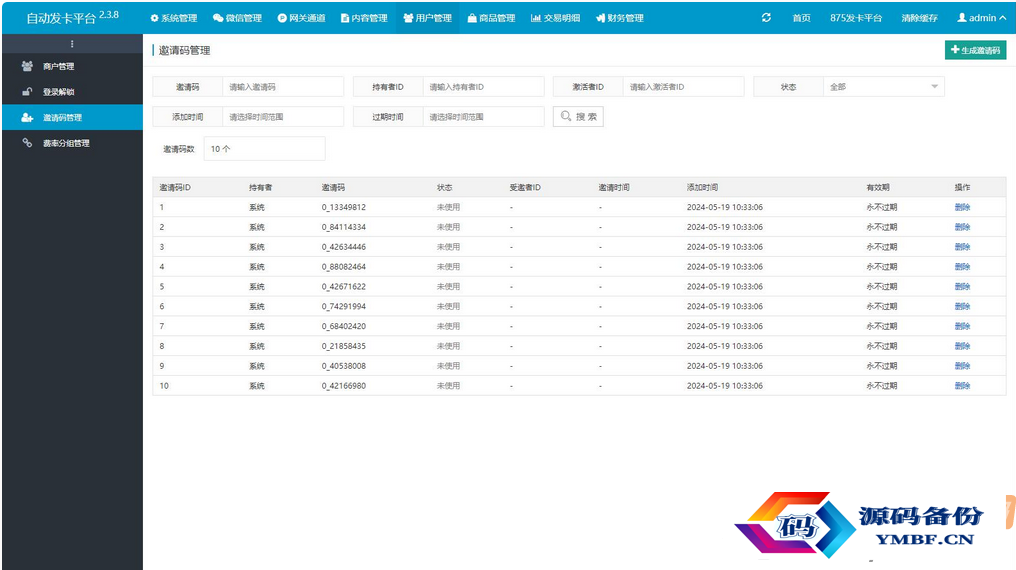Delete invite code 0_21858435
The width and height of the screenshot is (1016, 570).
pyautogui.click(x=962, y=346)
